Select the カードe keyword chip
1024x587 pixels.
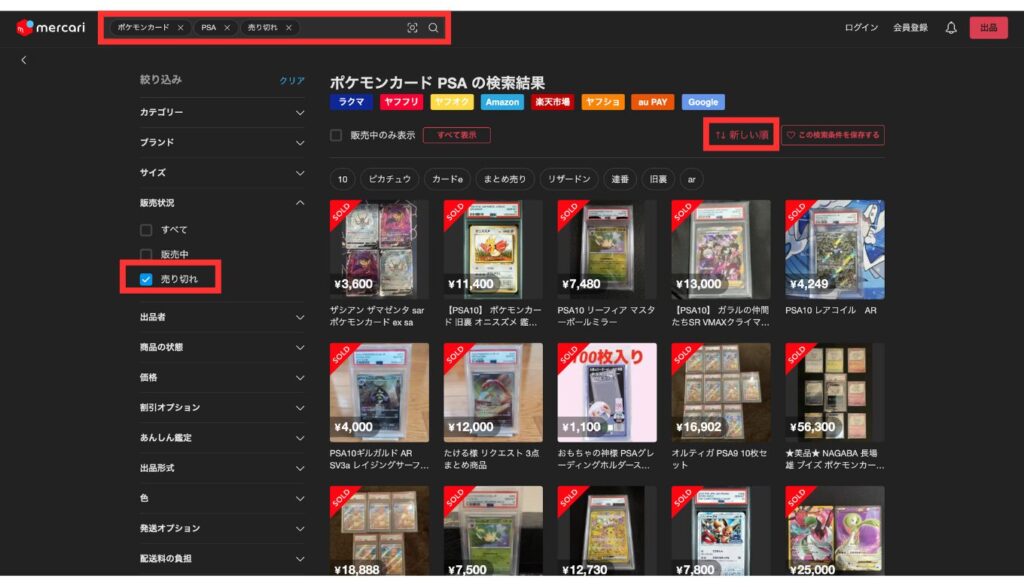pos(447,180)
